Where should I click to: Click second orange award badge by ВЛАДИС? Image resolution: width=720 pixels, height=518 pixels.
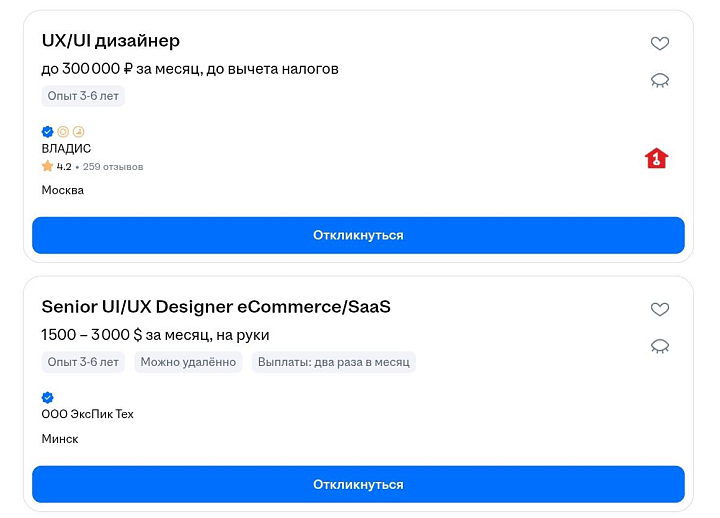(79, 131)
